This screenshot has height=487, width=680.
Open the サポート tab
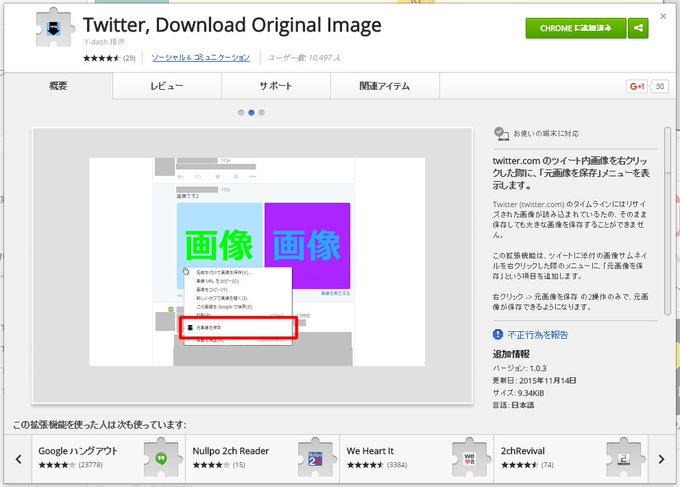pyautogui.click(x=276, y=86)
